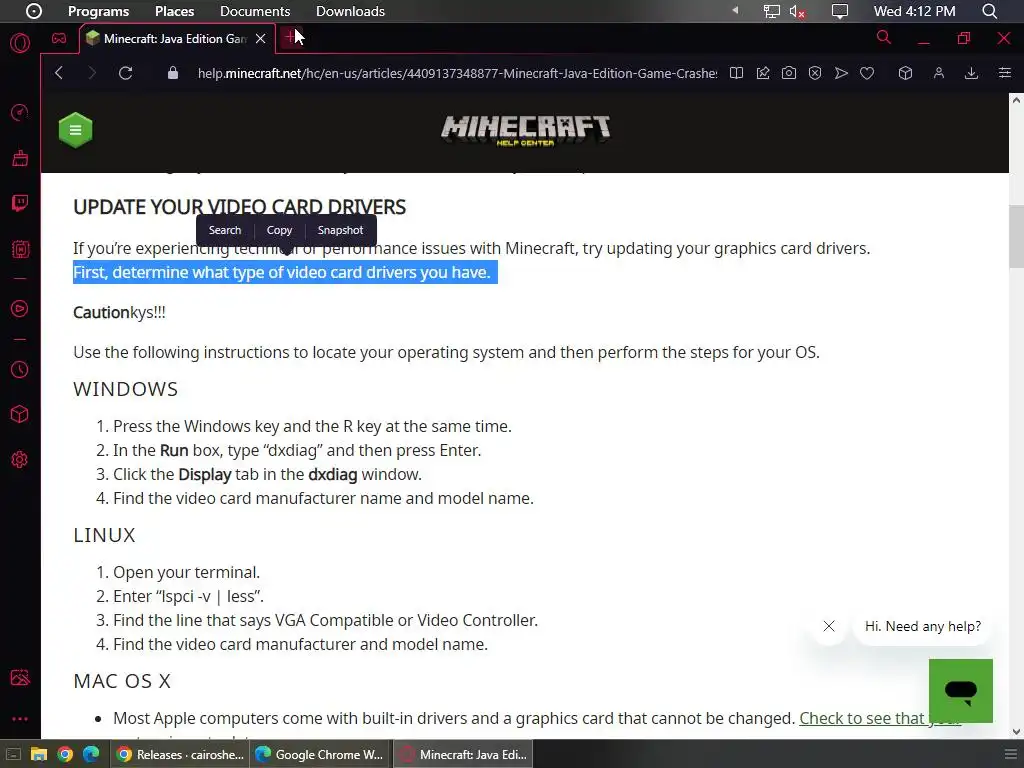This screenshot has width=1024, height=768.
Task: Click the address bar URL field
Action: 457,73
